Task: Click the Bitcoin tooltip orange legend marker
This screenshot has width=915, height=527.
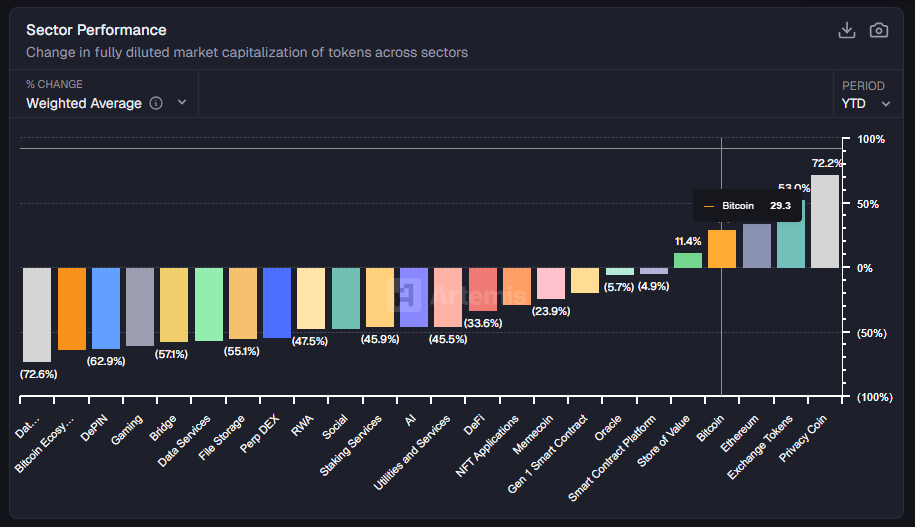Action: pyautogui.click(x=709, y=206)
